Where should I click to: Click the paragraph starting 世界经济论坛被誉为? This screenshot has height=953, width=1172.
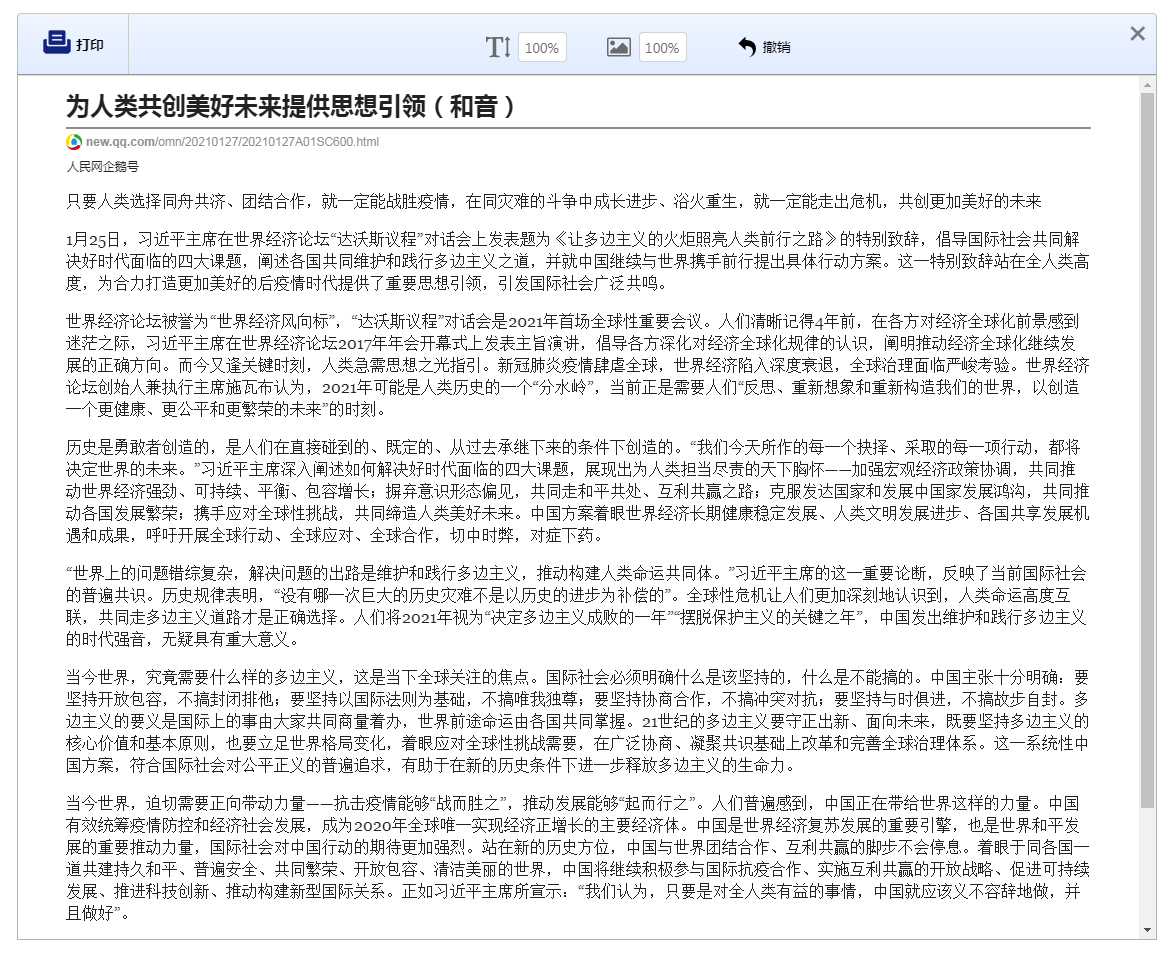[x=577, y=365]
